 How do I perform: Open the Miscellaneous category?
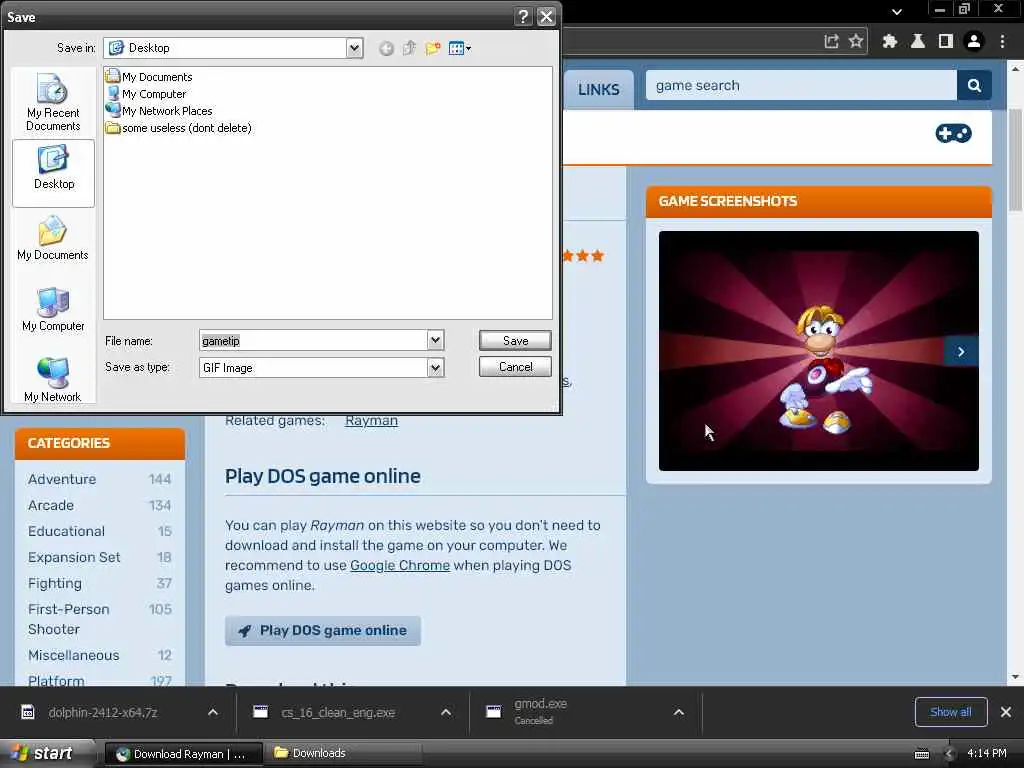click(x=73, y=655)
